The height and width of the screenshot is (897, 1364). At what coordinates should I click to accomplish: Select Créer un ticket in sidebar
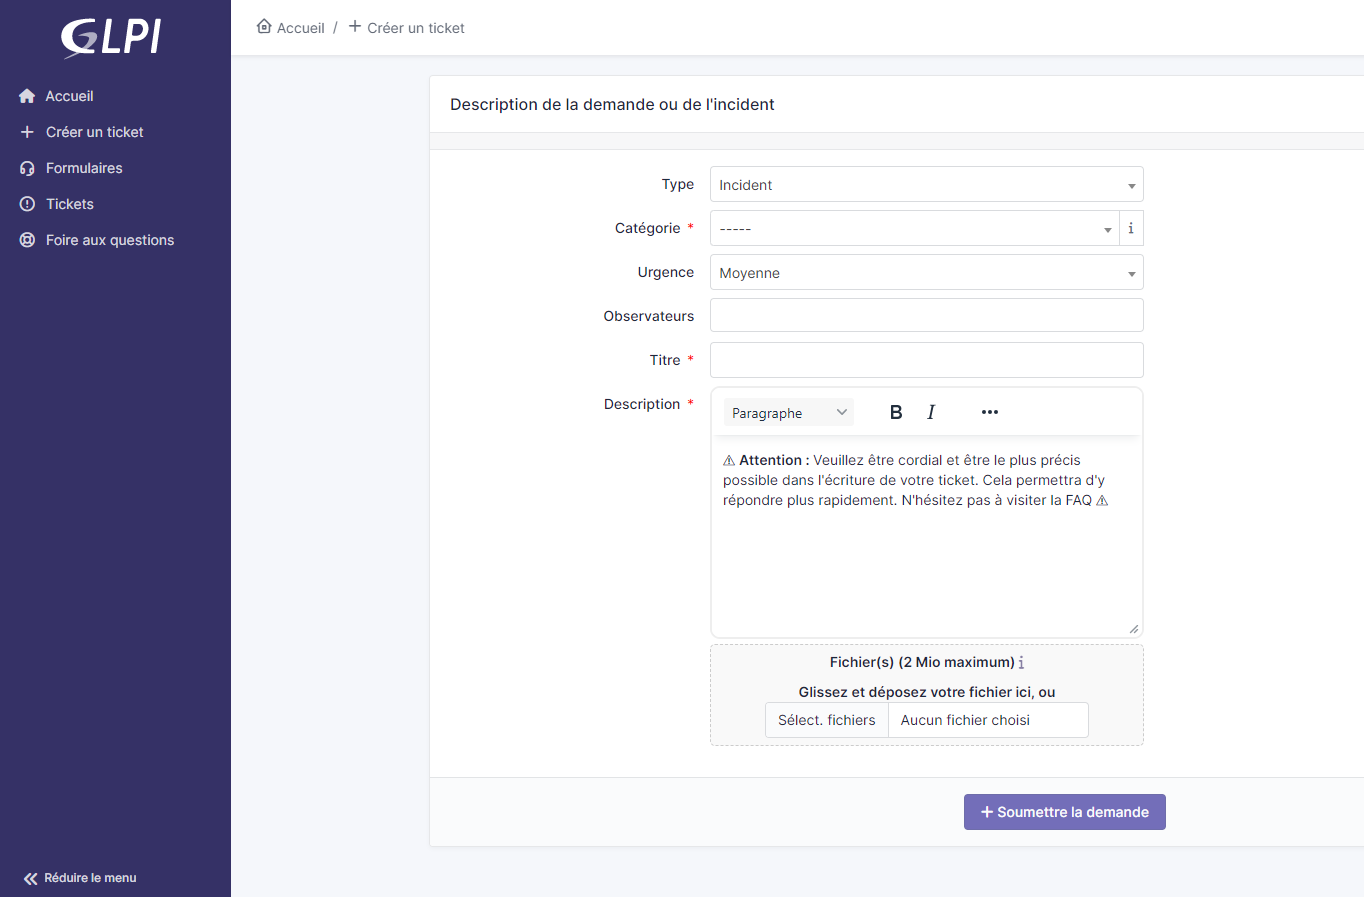pyautogui.click(x=94, y=132)
